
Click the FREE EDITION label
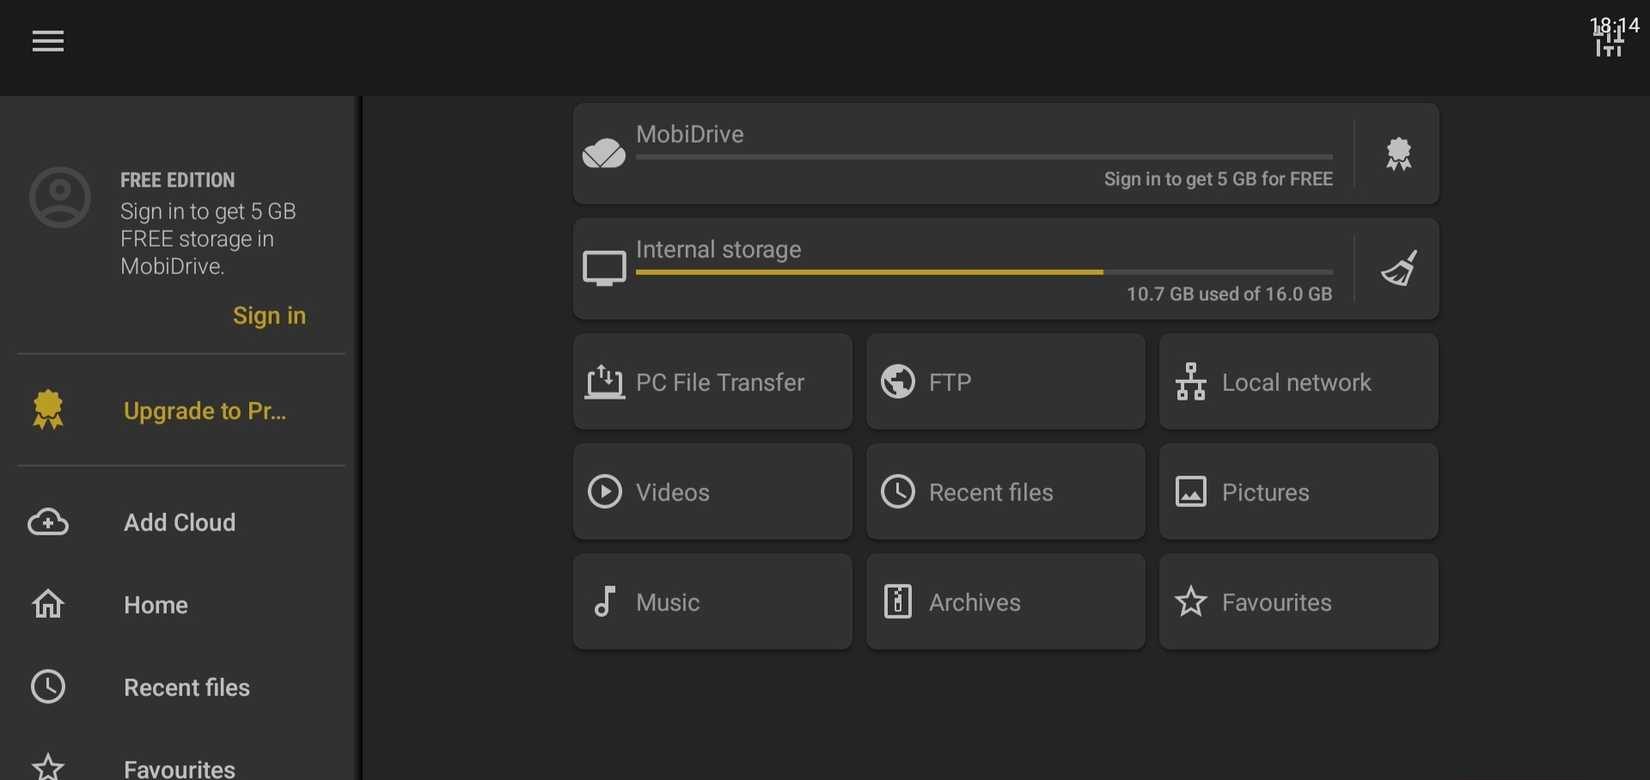point(178,180)
